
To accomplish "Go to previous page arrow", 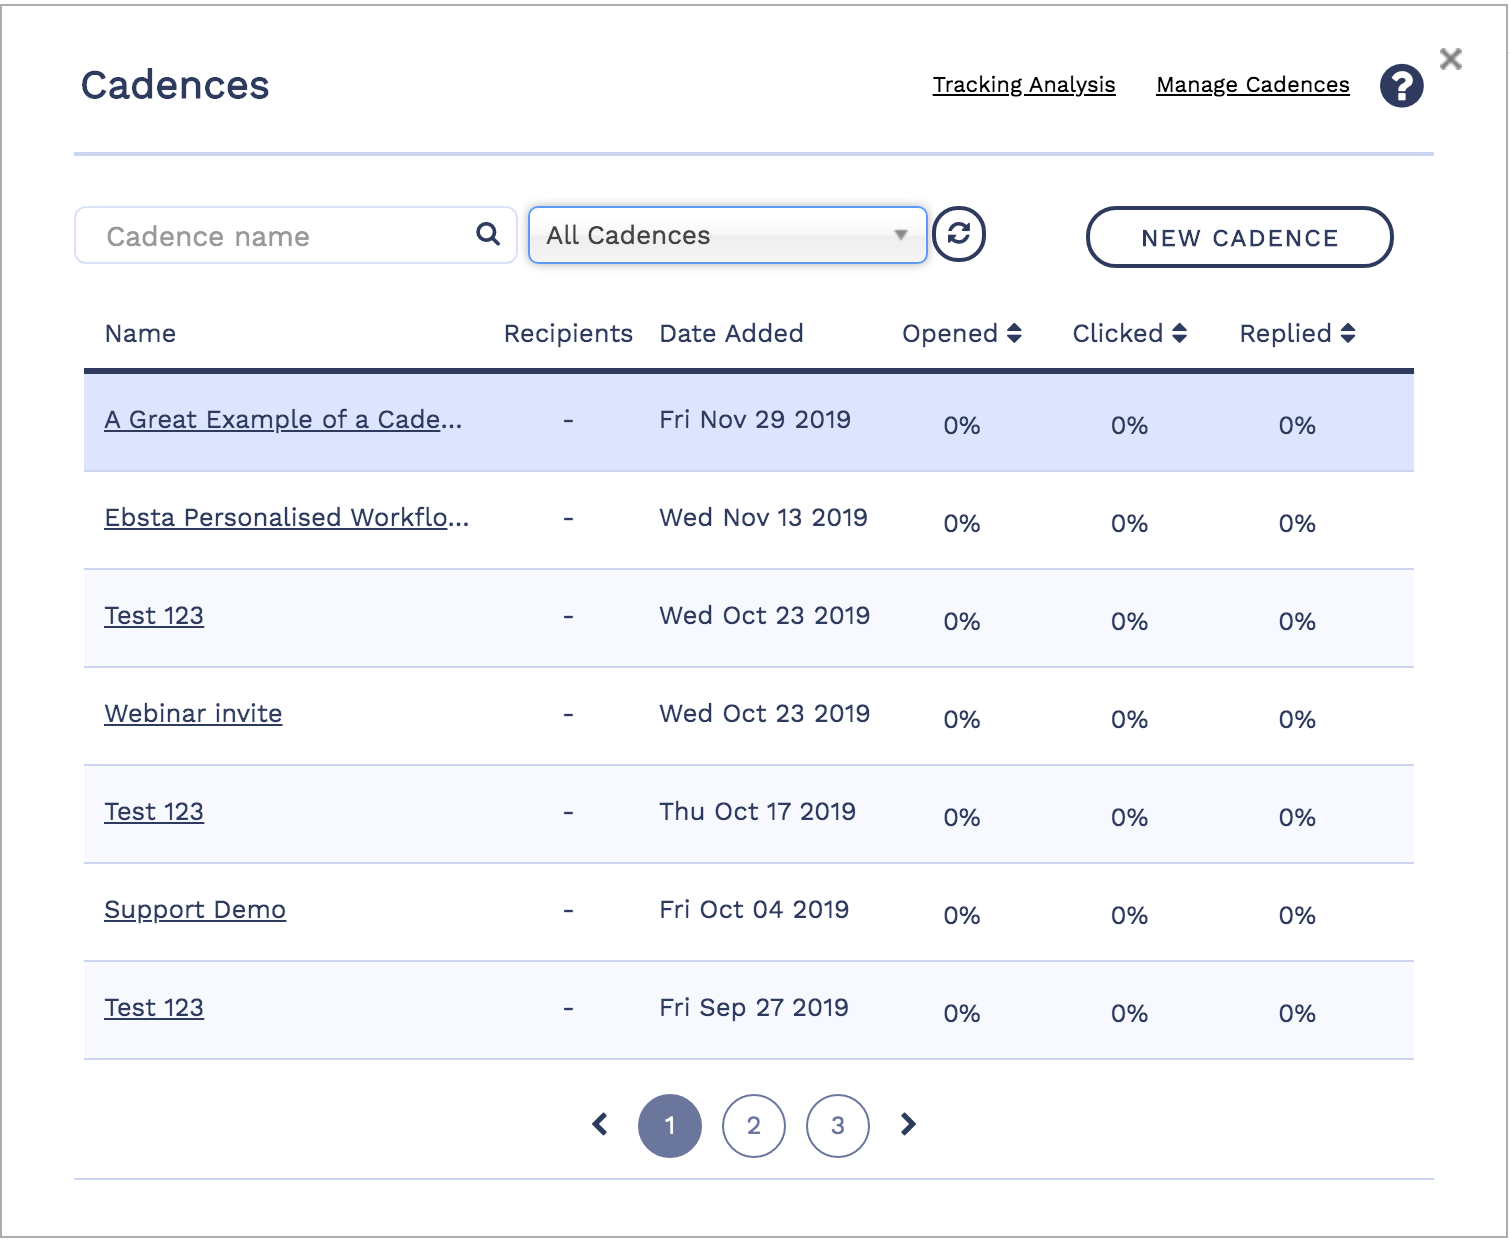I will click(x=600, y=1124).
